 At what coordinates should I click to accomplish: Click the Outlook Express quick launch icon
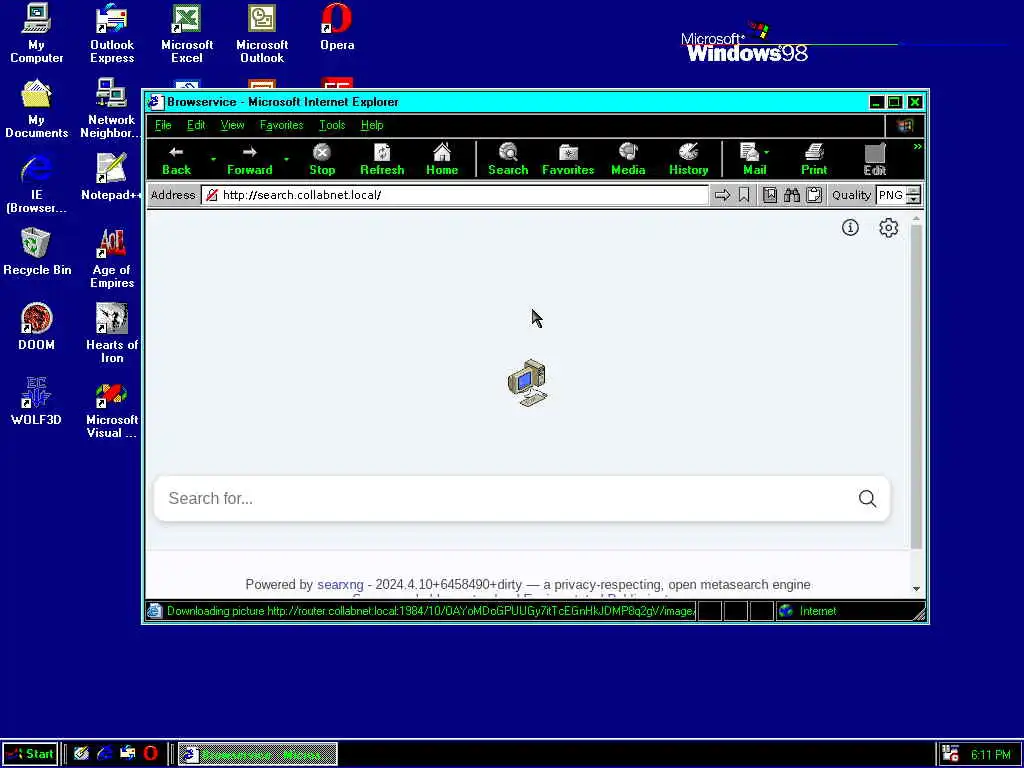[x=127, y=754]
